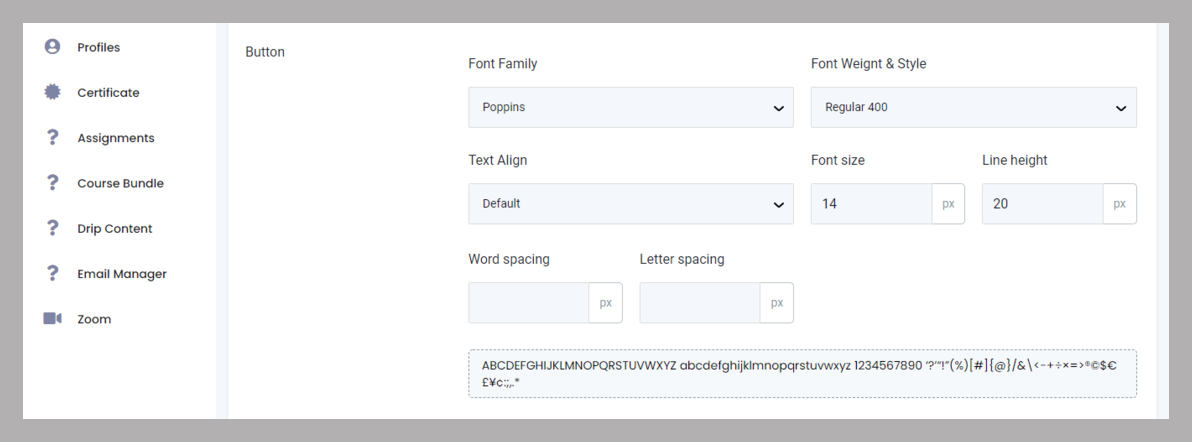
Task: Open the Email Manager section
Action: coord(121,273)
